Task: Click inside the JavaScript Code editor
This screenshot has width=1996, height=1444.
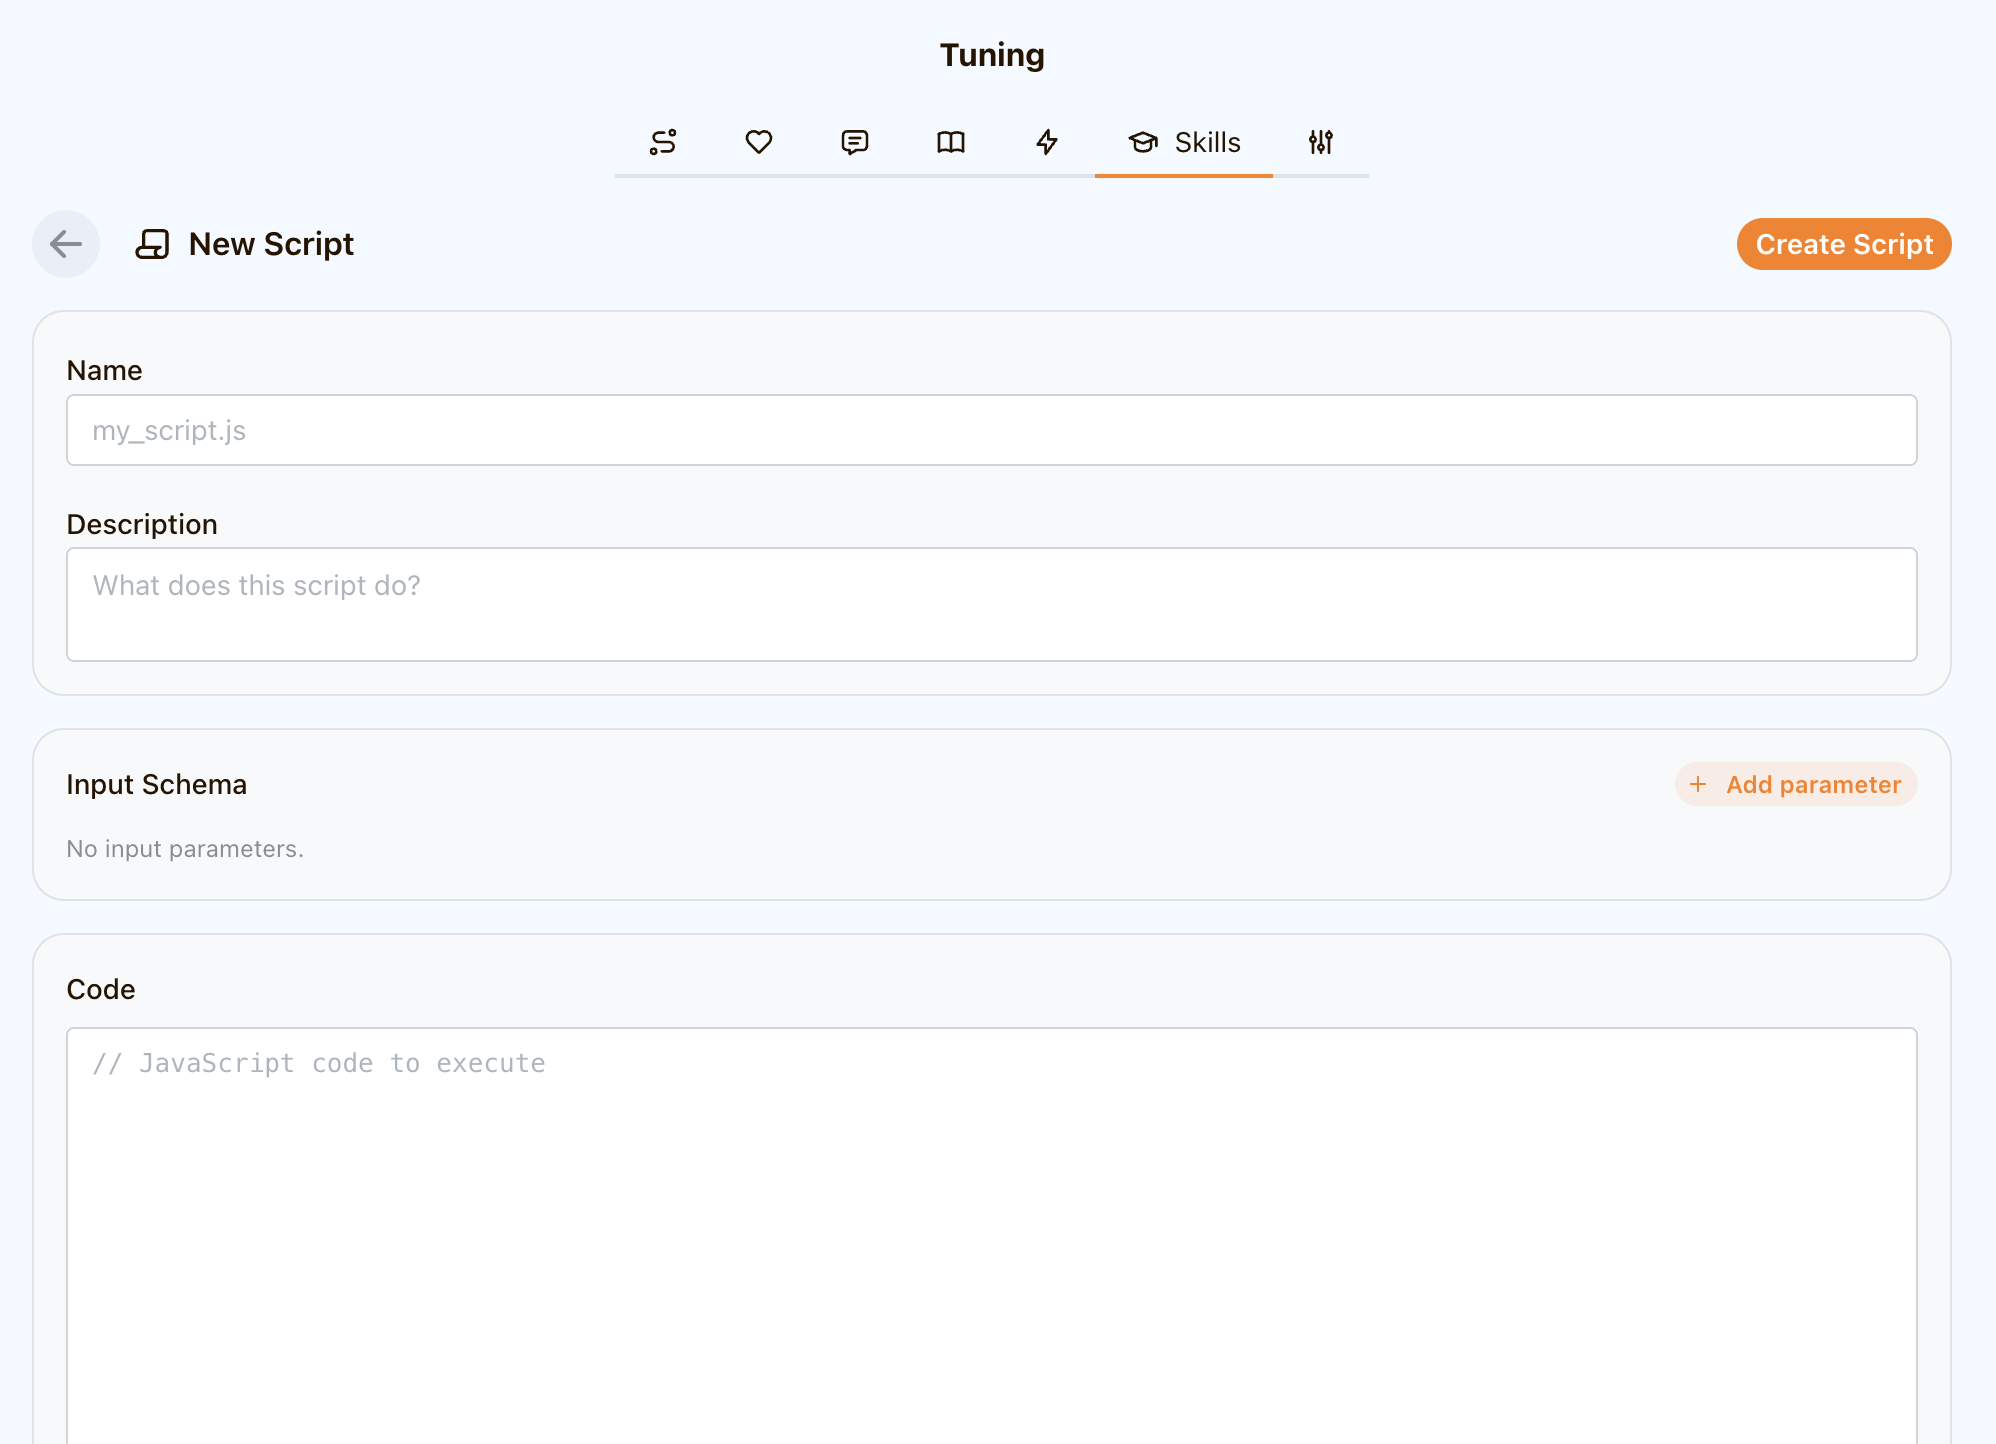Action: 991,1200
